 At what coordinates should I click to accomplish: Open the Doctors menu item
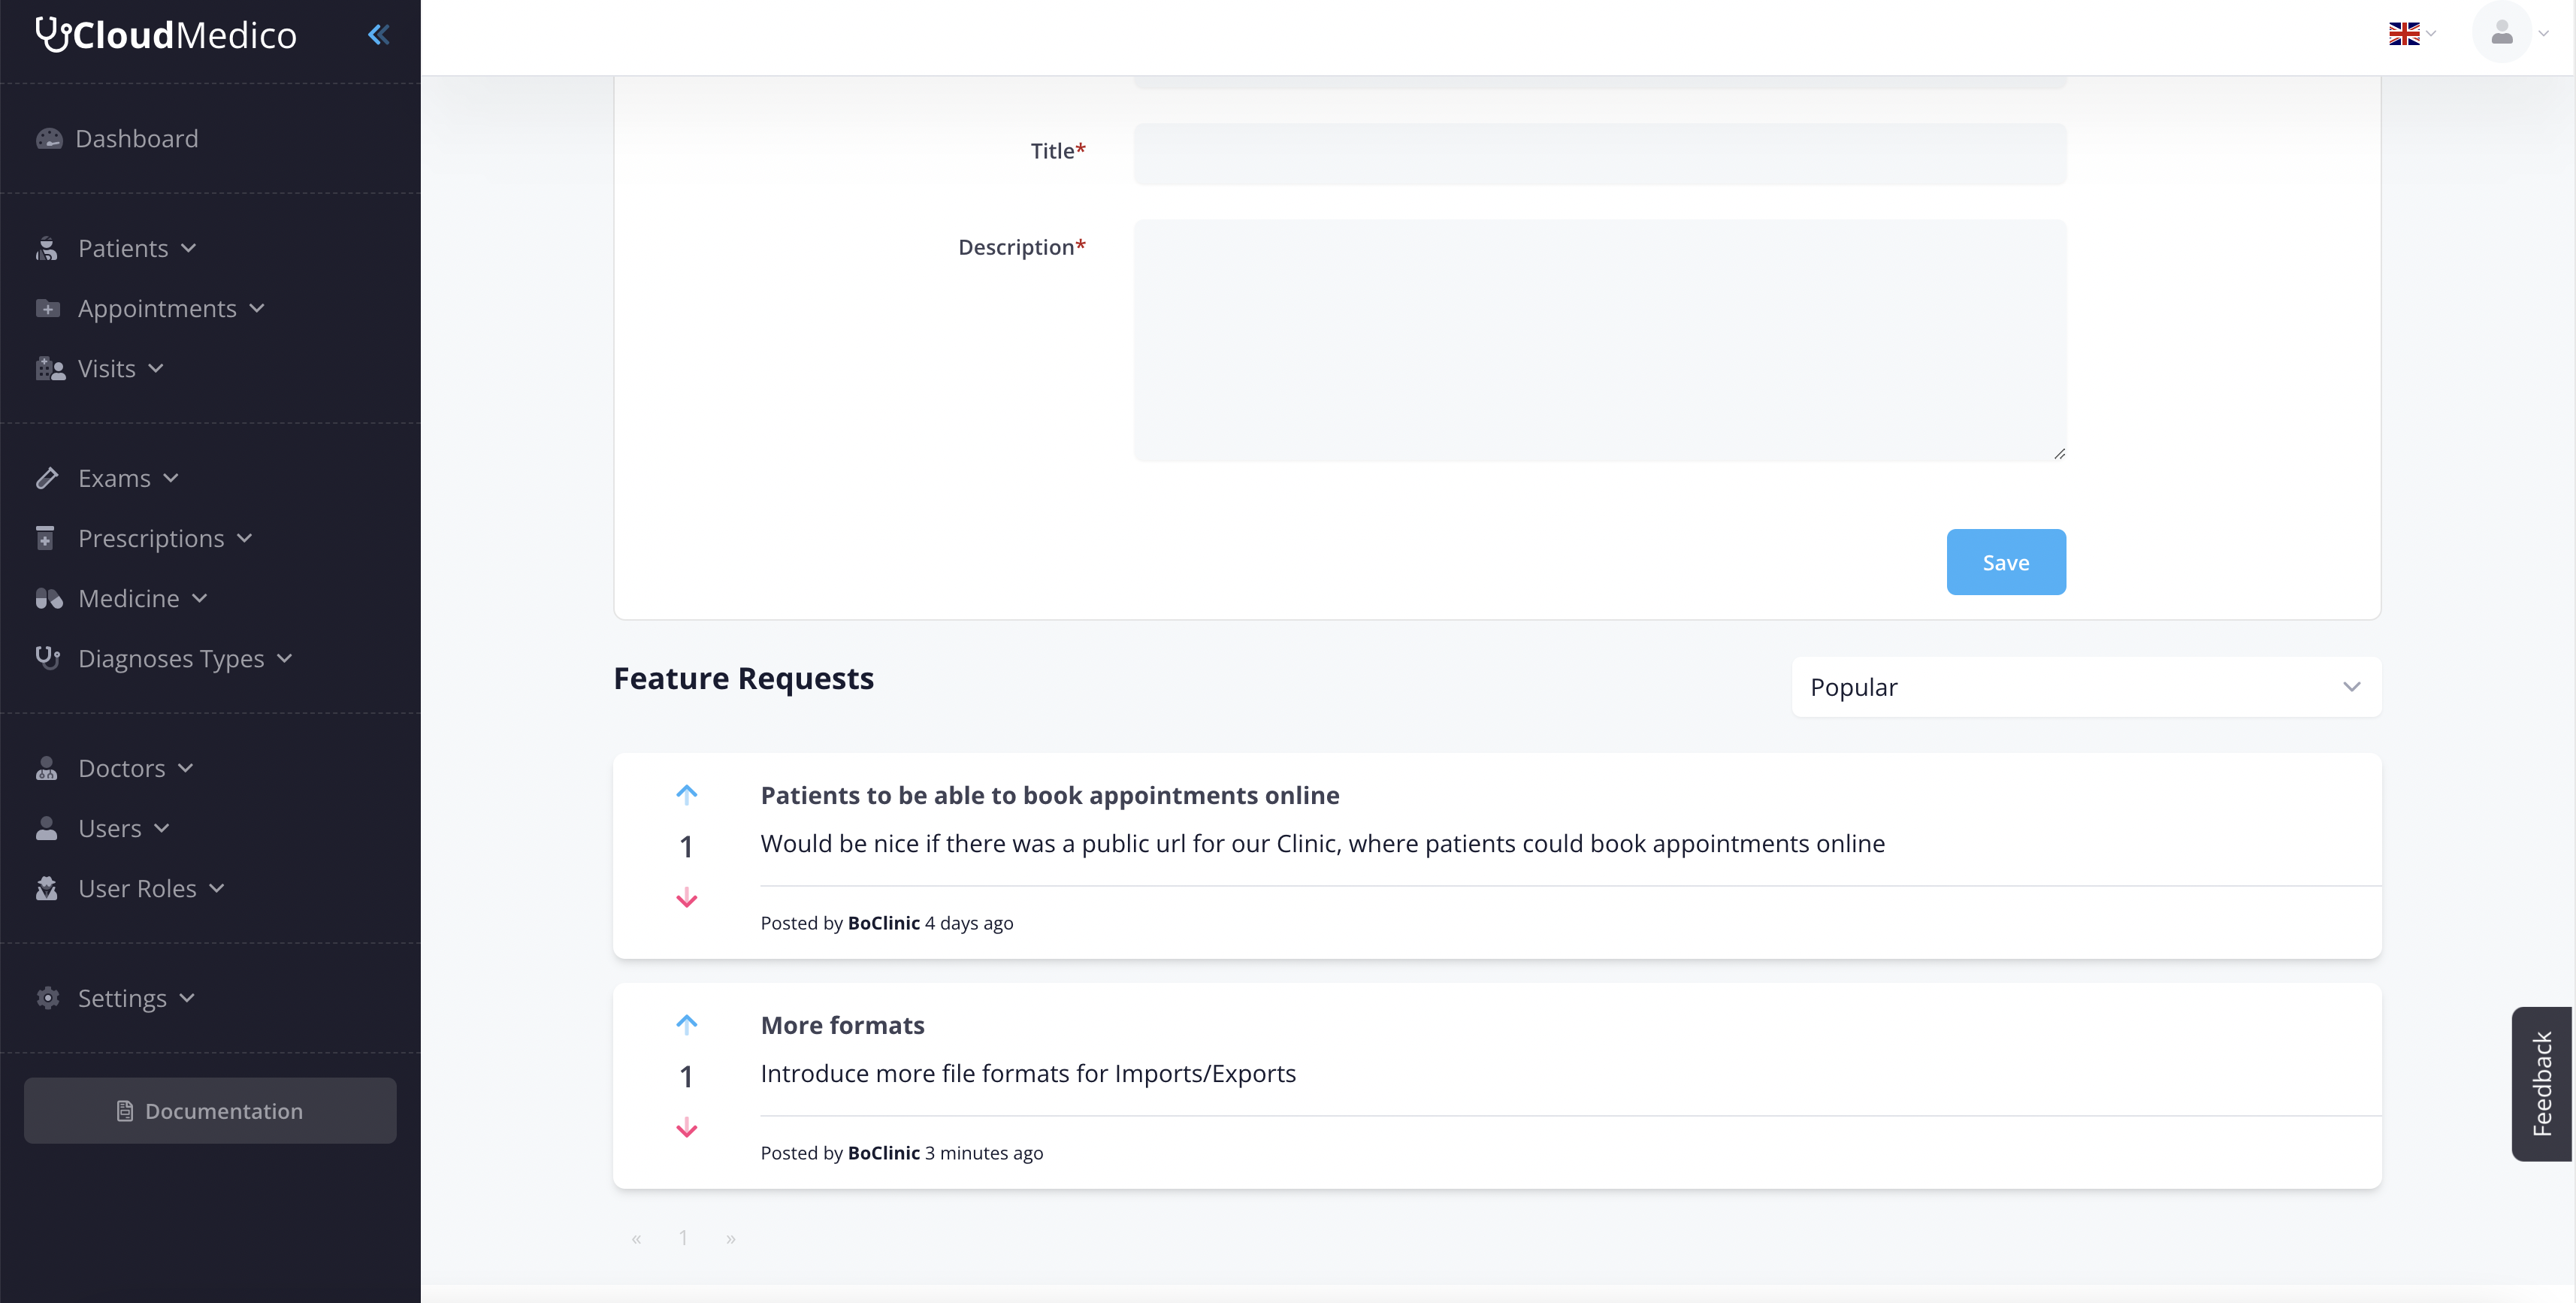[121, 769]
